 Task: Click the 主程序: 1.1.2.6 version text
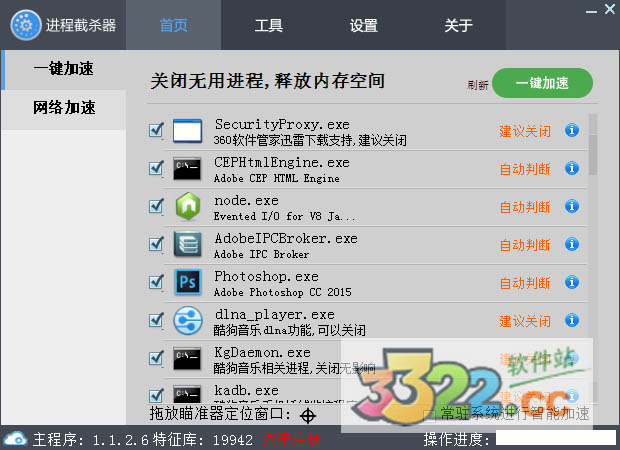(x=91, y=440)
